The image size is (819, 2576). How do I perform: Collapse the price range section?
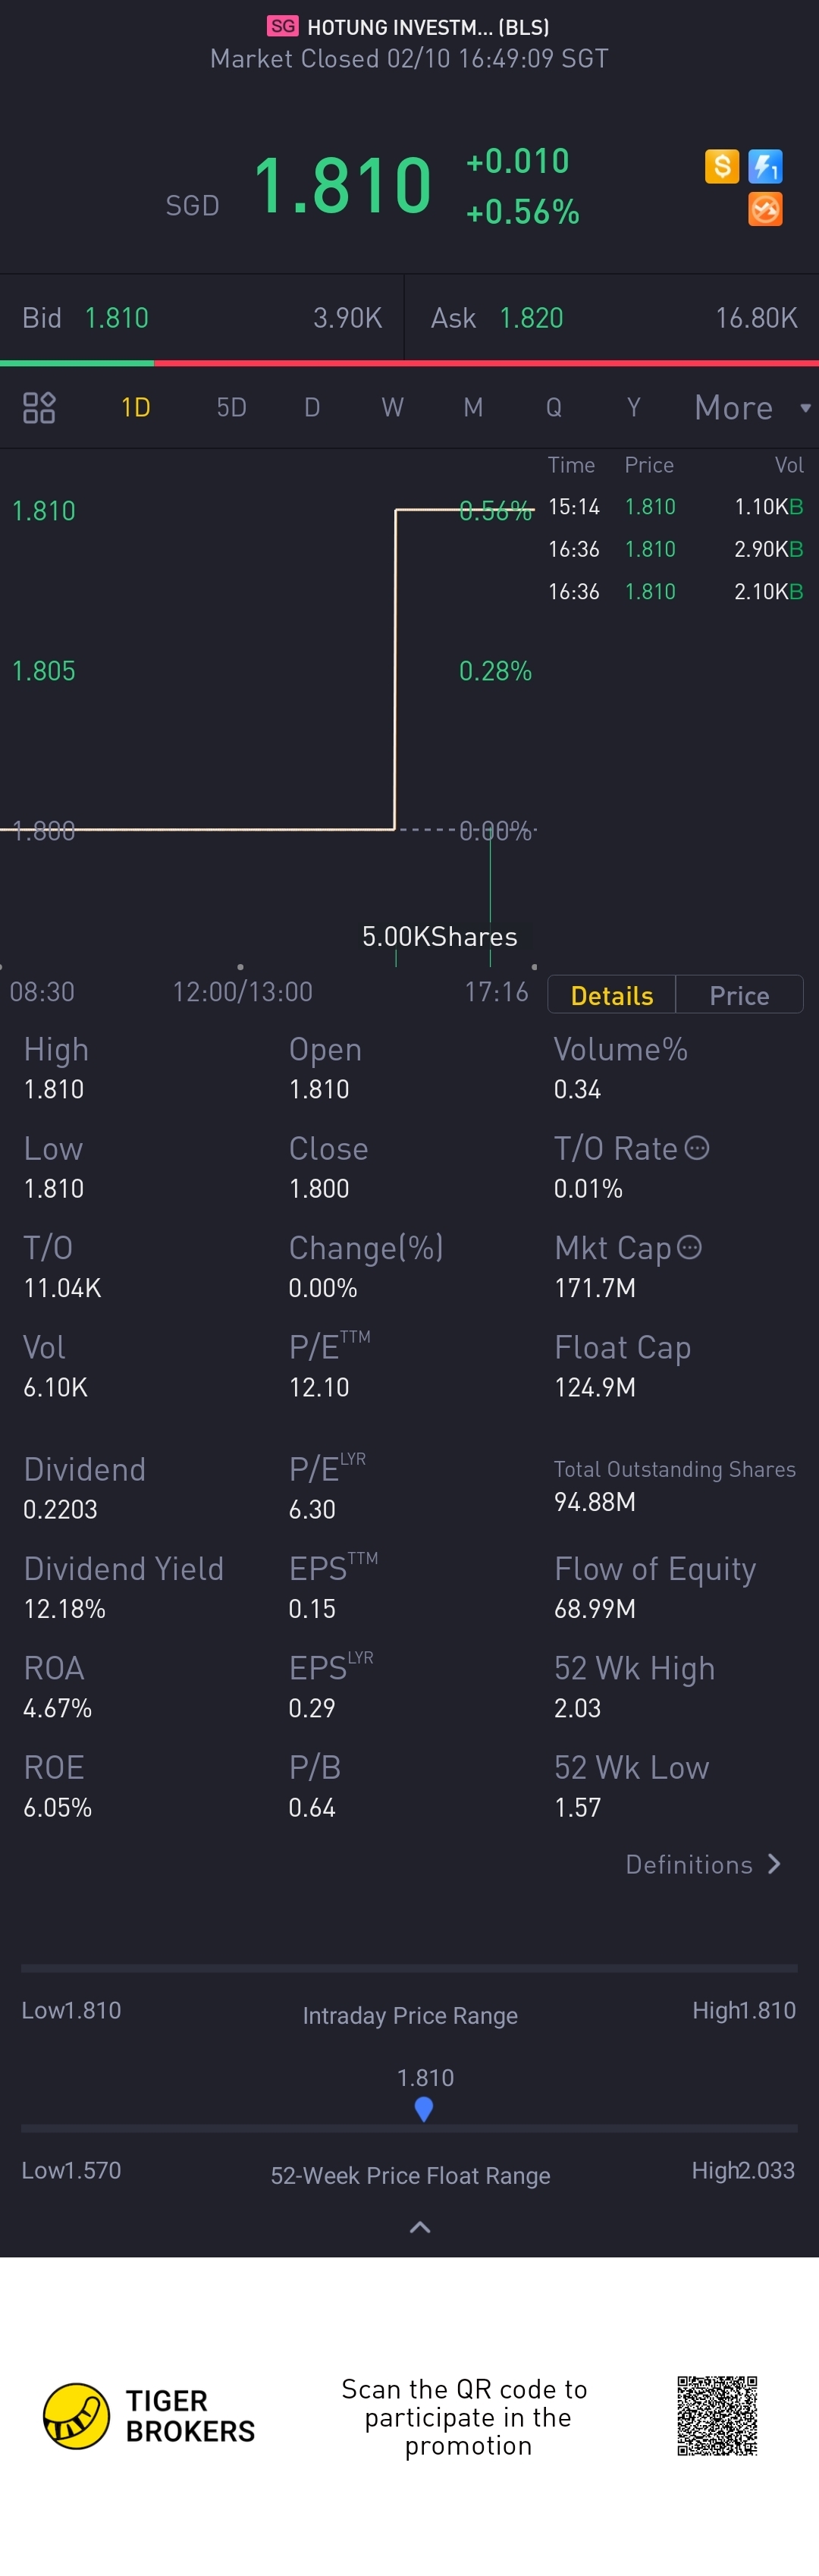(x=420, y=2227)
